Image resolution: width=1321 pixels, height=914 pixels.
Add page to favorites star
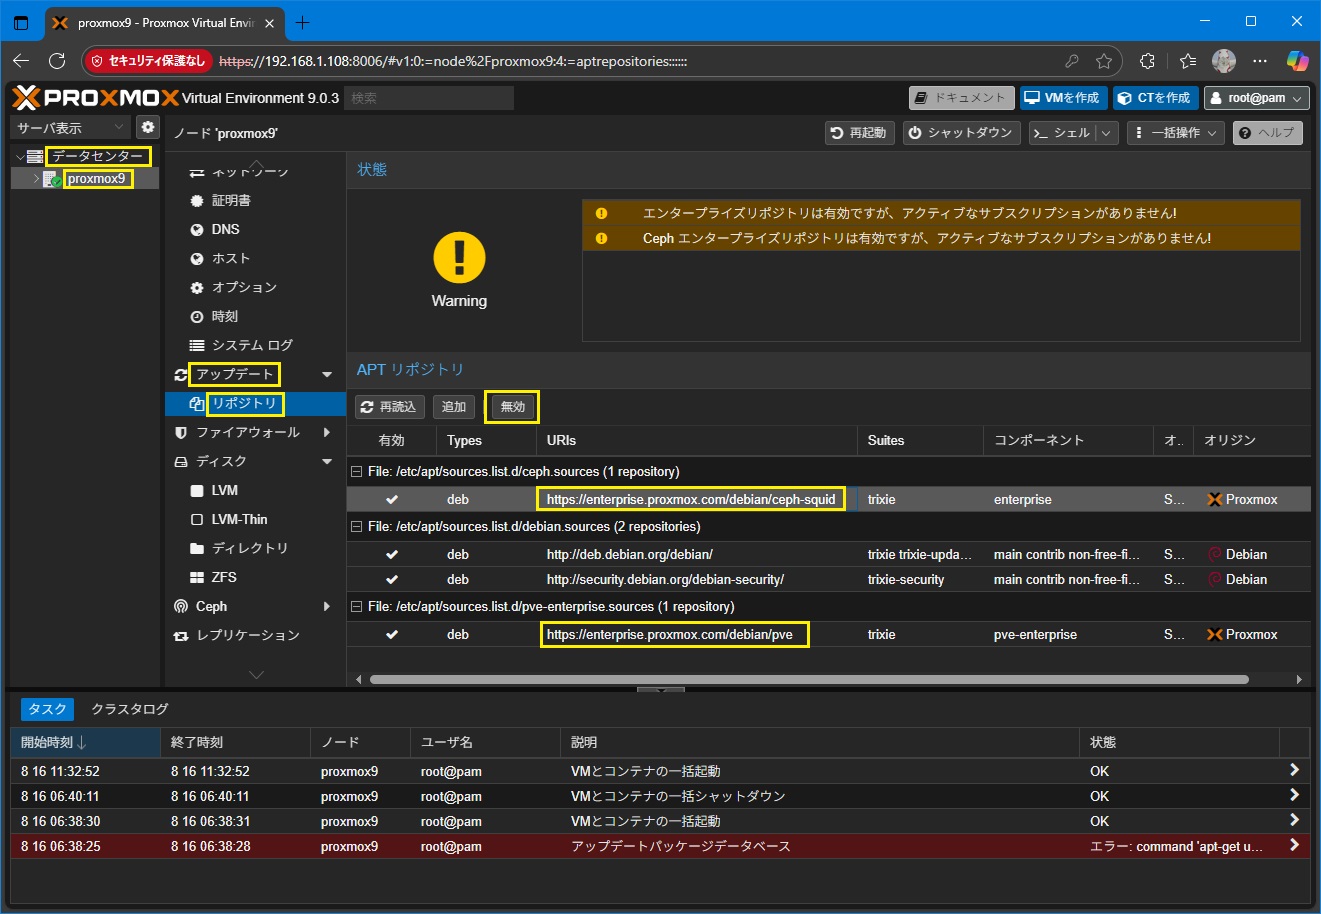point(1103,61)
